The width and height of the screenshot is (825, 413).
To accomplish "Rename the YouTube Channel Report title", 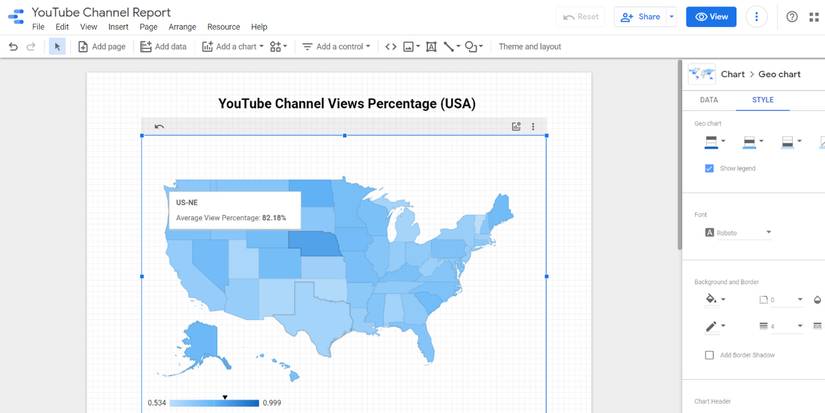I will [101, 12].
